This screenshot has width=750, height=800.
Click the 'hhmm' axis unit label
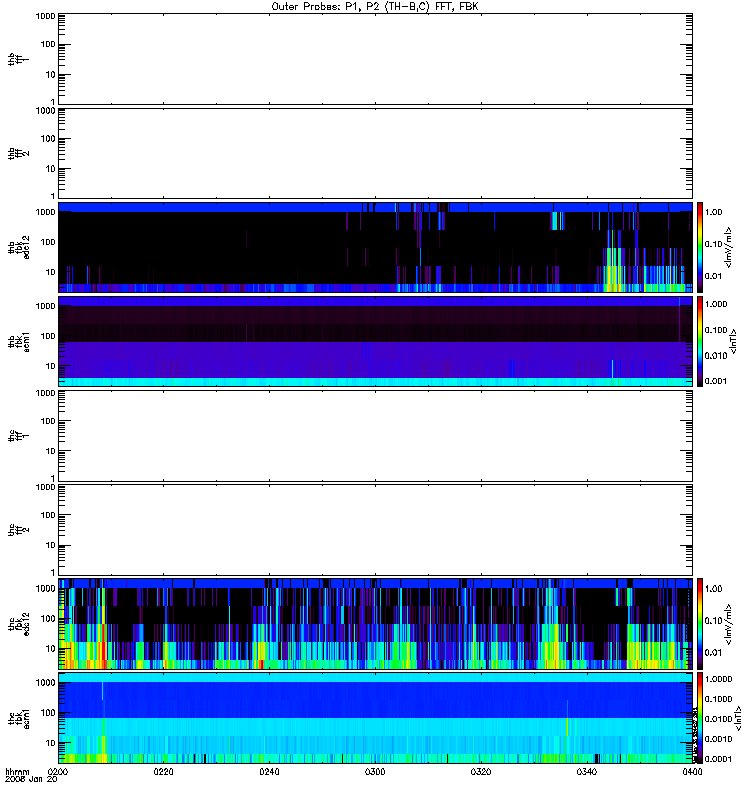tap(17, 772)
